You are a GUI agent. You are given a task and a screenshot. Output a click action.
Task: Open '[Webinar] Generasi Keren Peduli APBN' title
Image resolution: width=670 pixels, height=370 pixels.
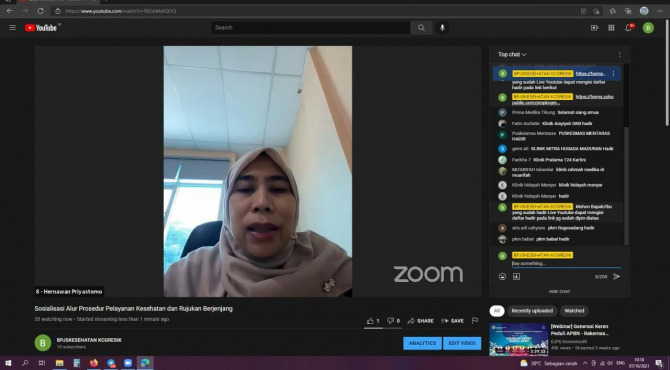click(579, 329)
